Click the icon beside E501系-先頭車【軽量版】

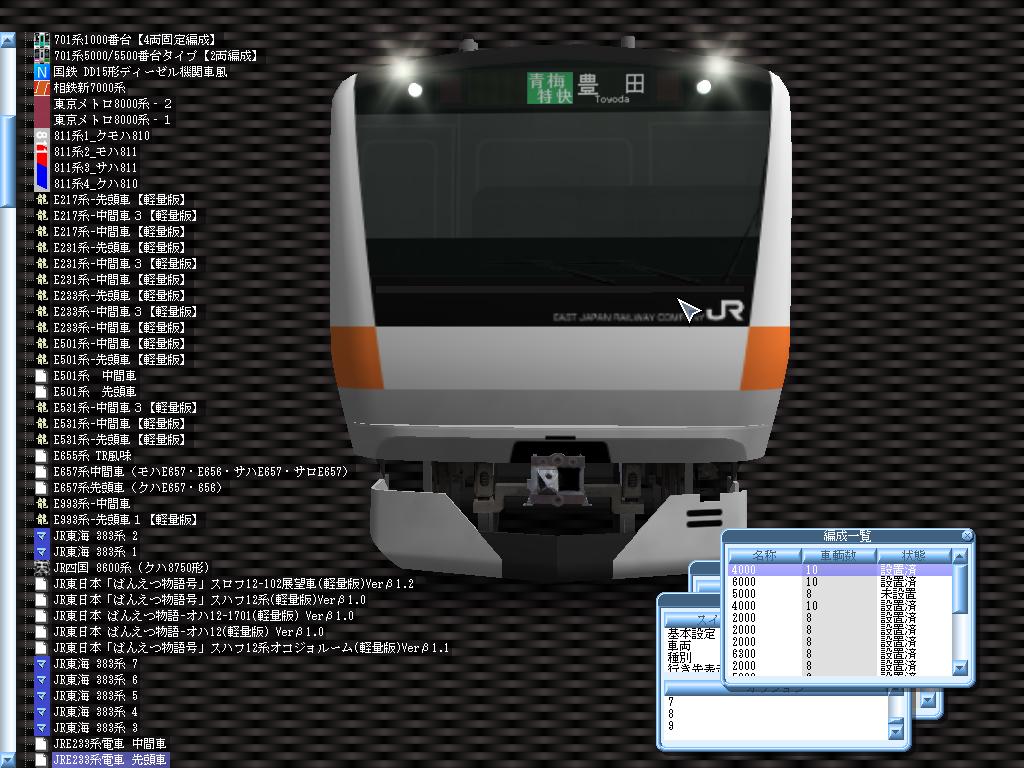(42, 360)
